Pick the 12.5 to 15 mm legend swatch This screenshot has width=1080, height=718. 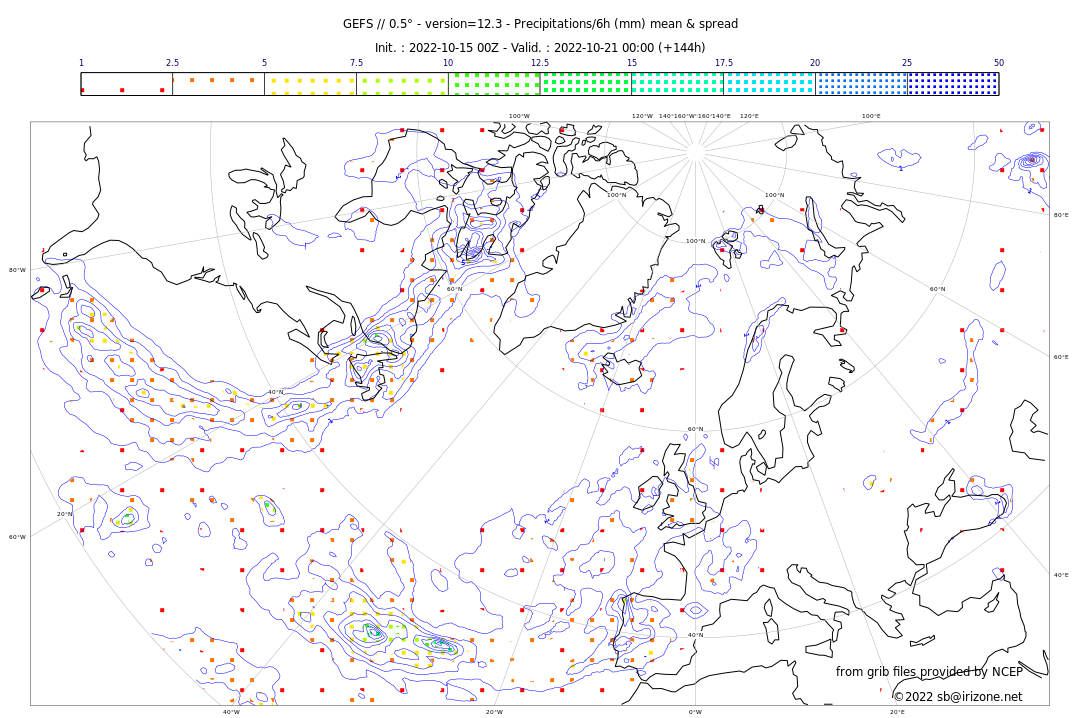(586, 84)
